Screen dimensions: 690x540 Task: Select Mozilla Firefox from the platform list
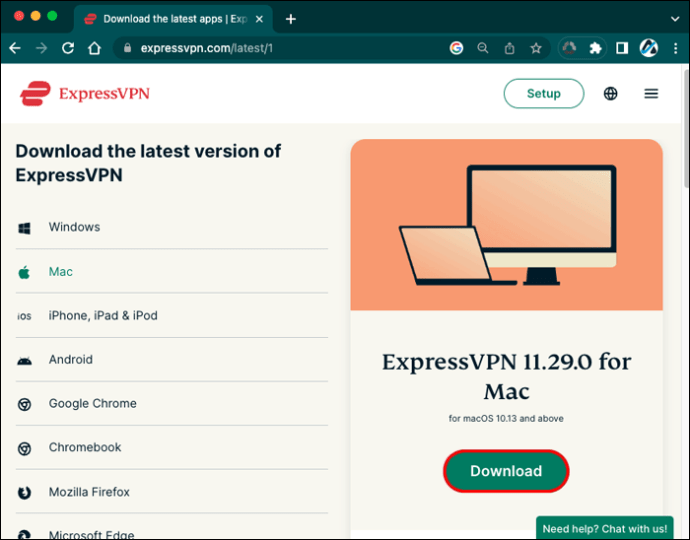pos(172,492)
